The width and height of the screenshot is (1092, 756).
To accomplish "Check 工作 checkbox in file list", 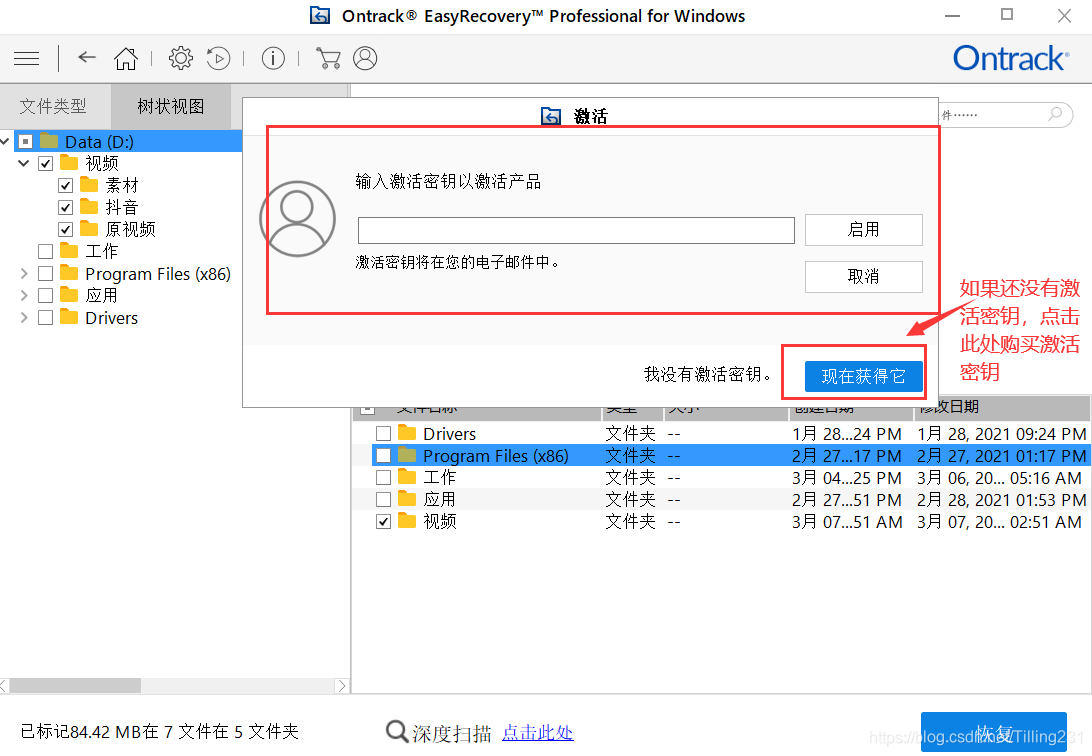I will click(383, 478).
